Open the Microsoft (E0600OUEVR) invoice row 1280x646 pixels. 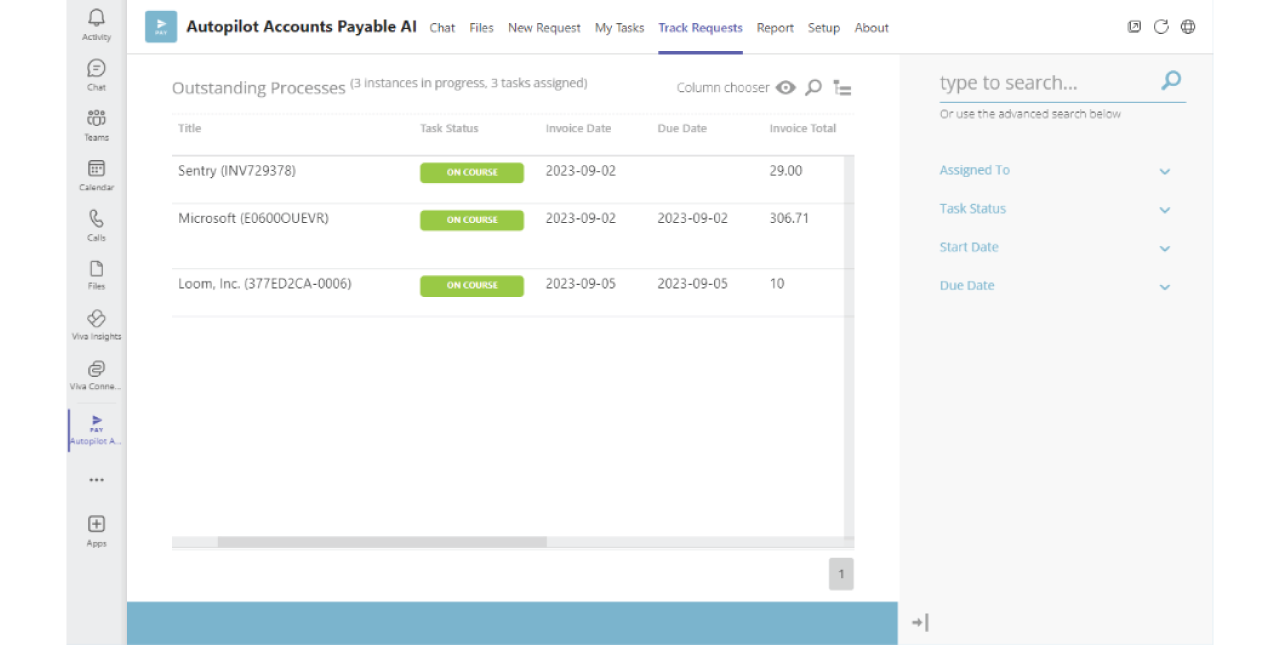pos(253,218)
